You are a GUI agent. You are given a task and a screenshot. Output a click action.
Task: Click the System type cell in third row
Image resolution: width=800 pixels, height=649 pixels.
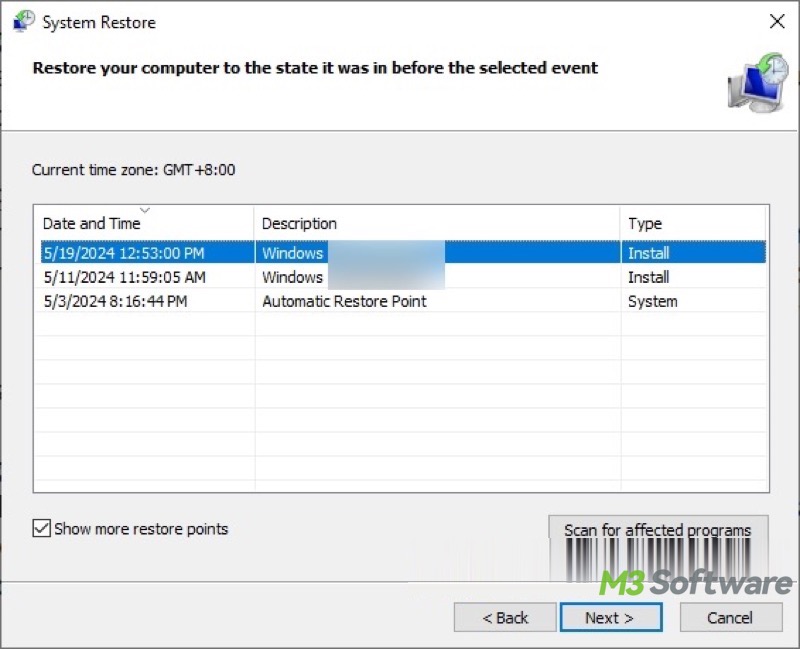pos(652,301)
